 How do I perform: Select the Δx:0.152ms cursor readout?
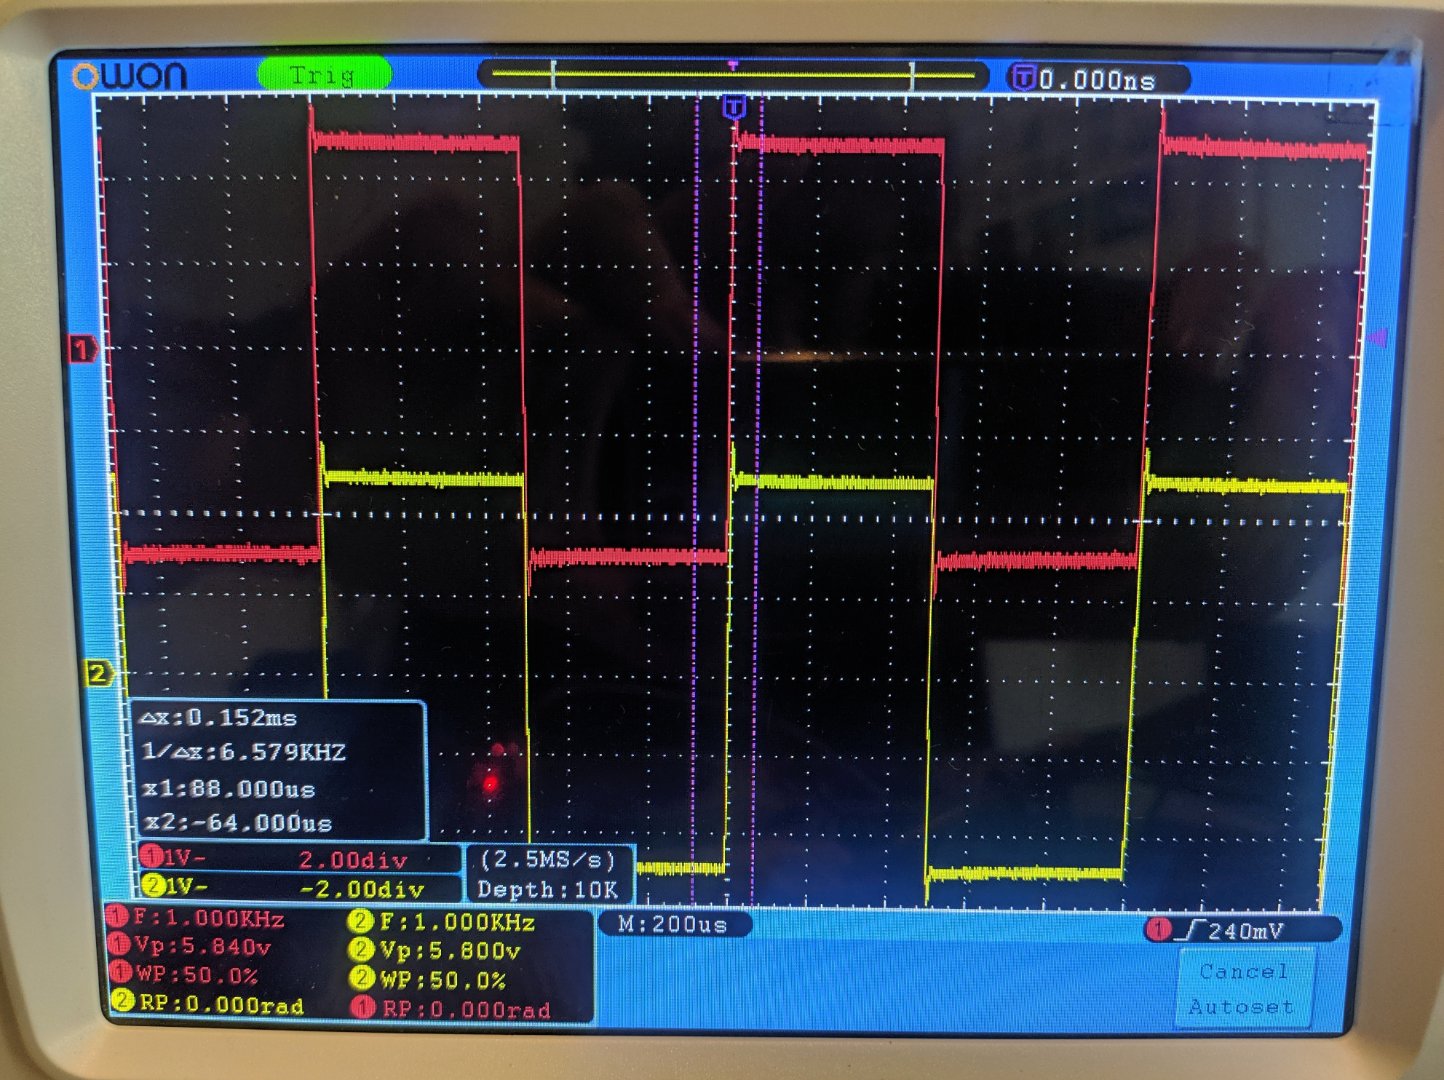(218, 718)
